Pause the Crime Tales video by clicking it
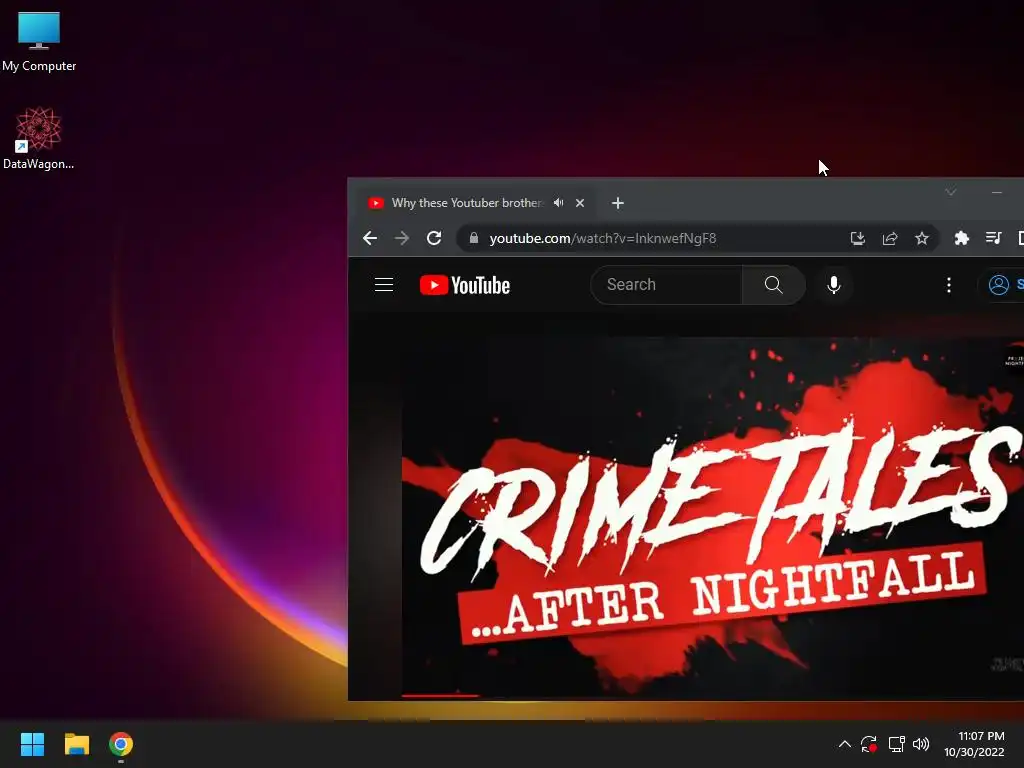1024x768 pixels. click(712, 516)
